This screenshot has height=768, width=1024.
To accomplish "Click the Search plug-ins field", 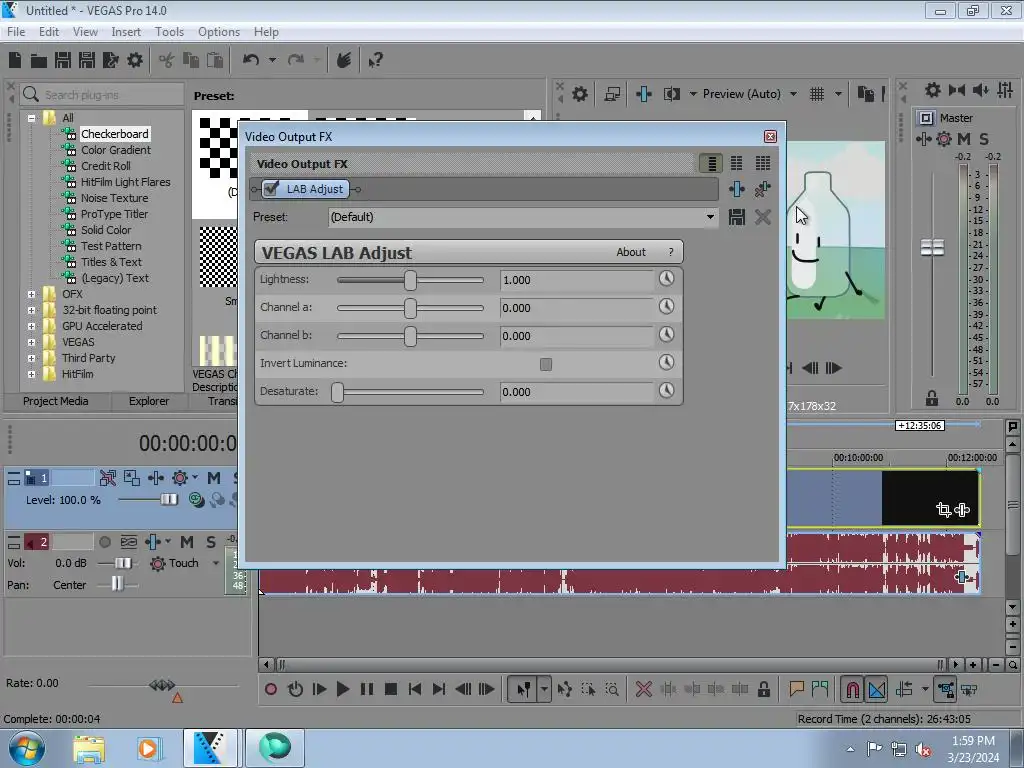I will pyautogui.click(x=103, y=95).
